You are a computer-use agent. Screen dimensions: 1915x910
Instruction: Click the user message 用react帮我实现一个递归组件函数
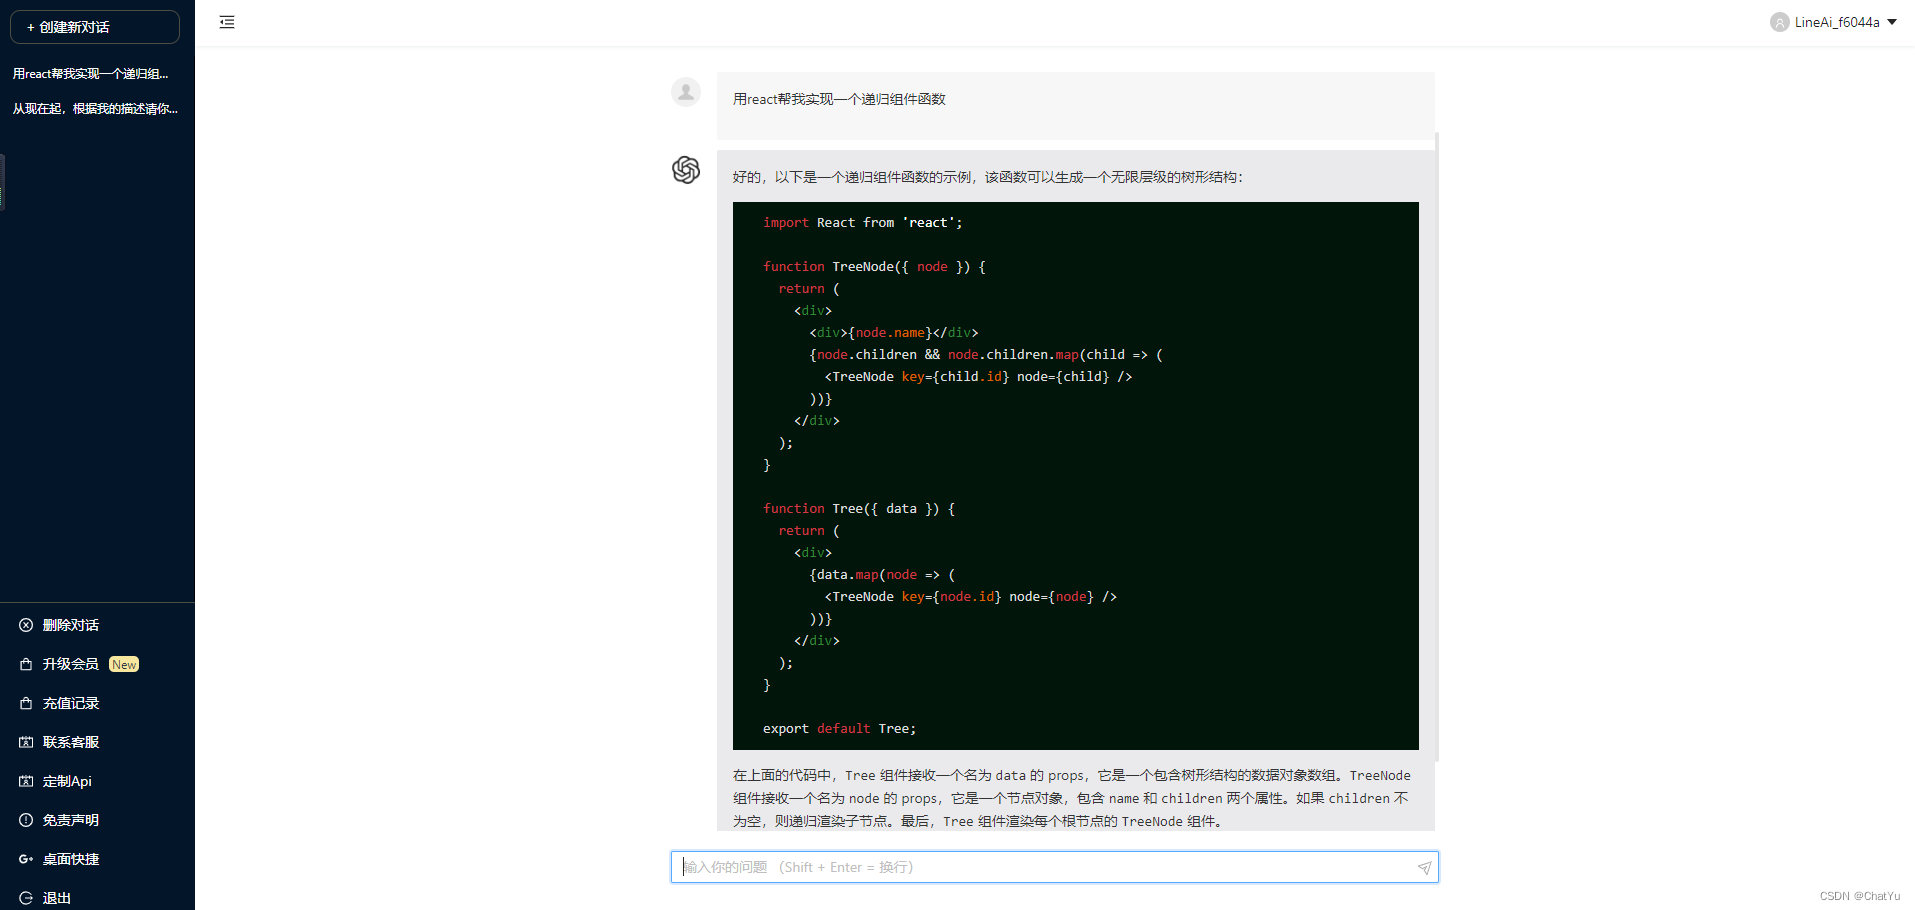pyautogui.click(x=839, y=99)
